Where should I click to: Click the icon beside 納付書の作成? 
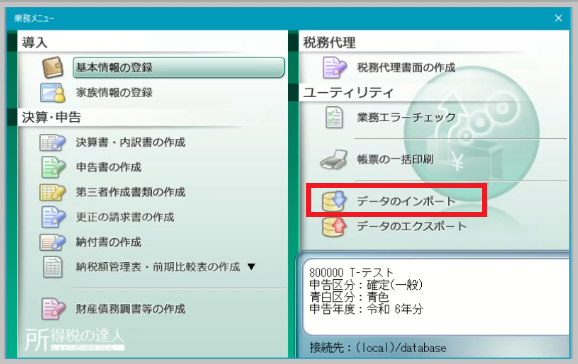click(x=53, y=242)
